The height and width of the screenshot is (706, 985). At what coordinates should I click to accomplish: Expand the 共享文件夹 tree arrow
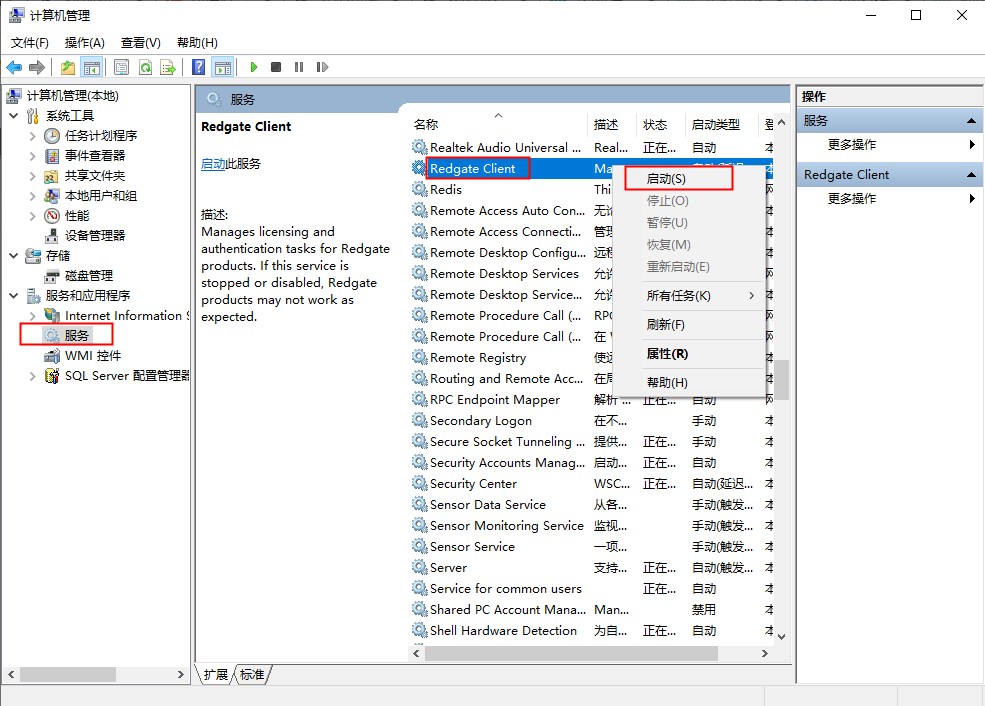(x=33, y=176)
